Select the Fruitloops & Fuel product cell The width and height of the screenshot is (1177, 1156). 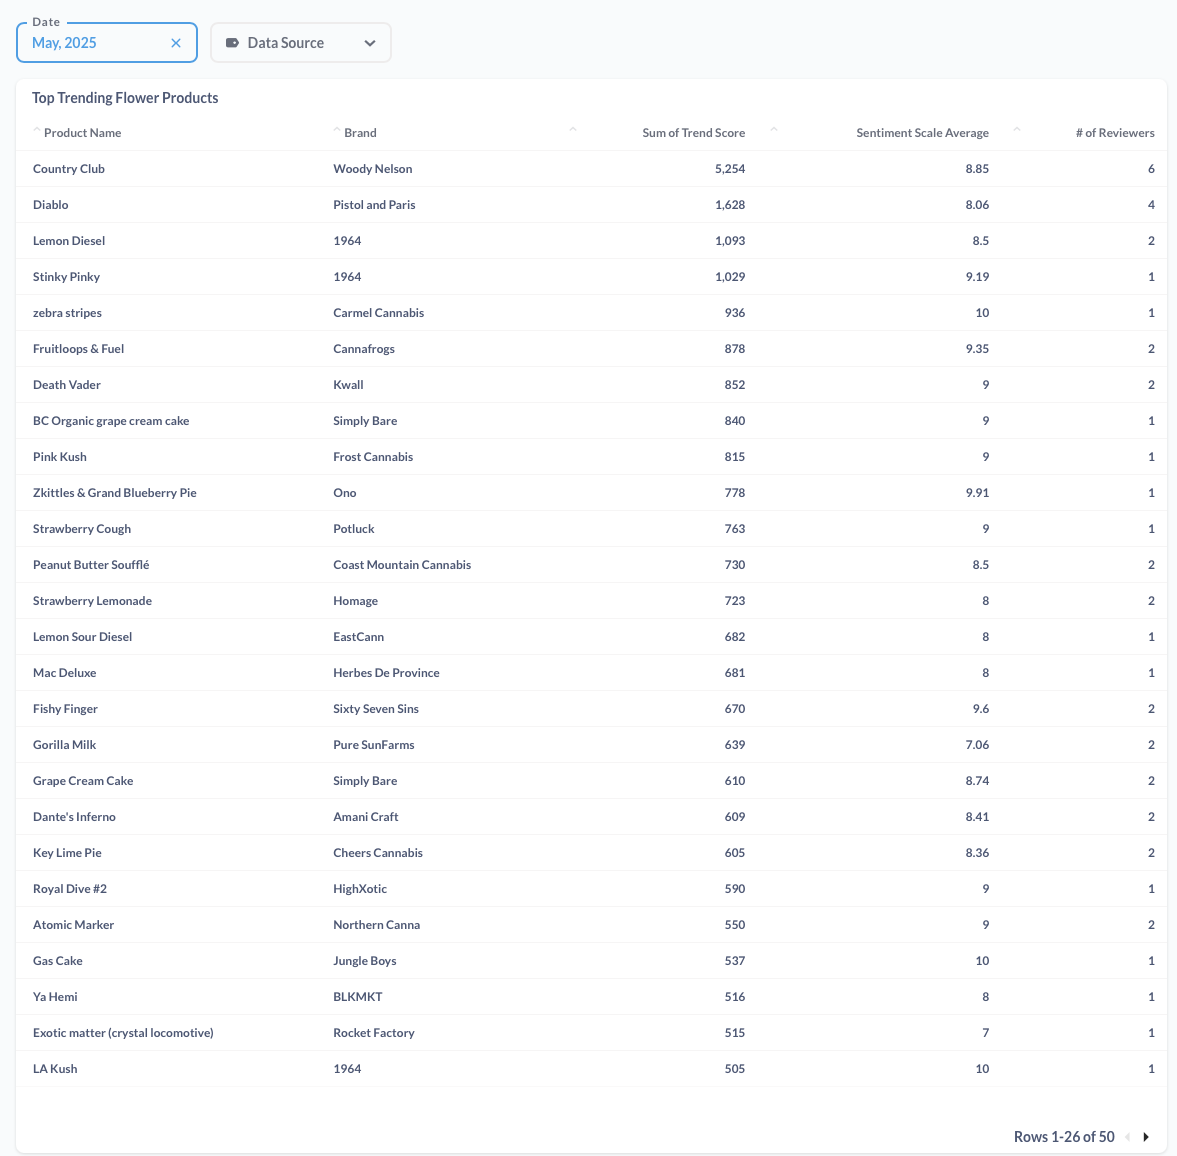point(79,349)
